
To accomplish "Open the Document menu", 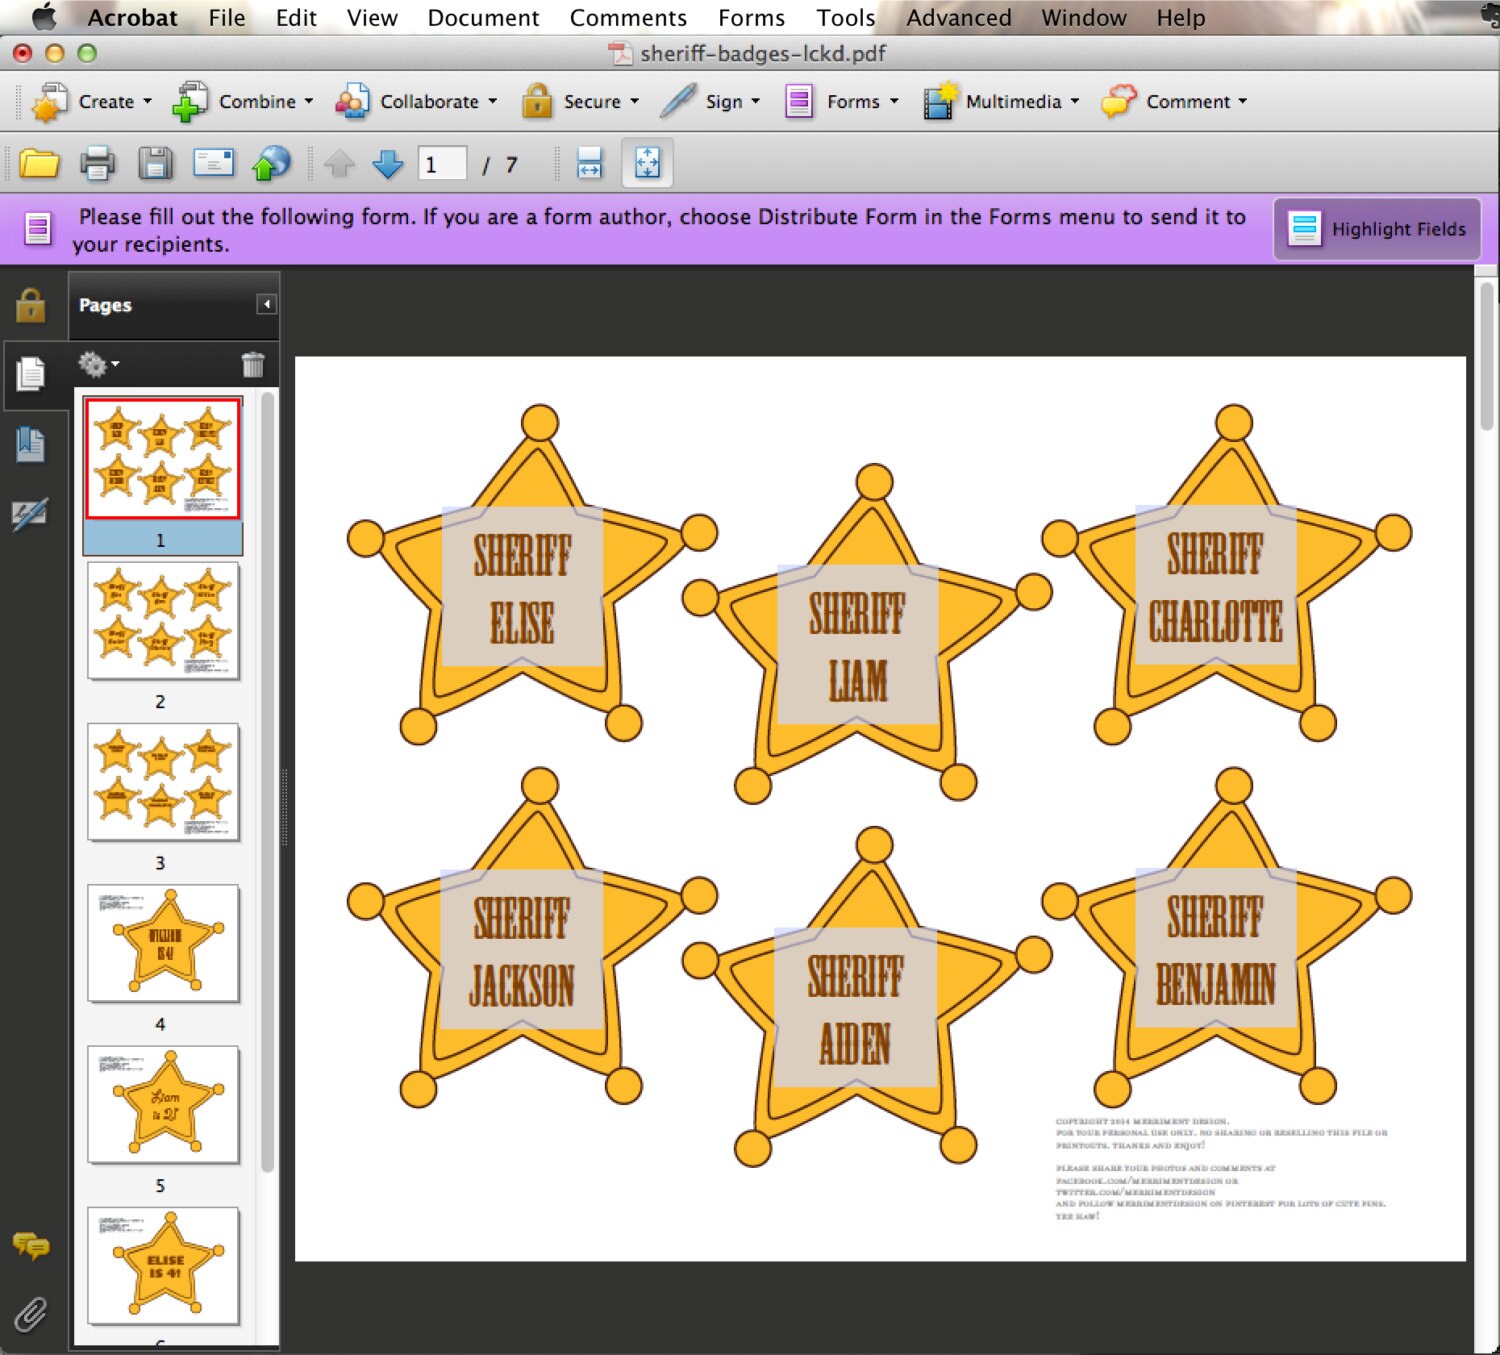I will [x=483, y=17].
